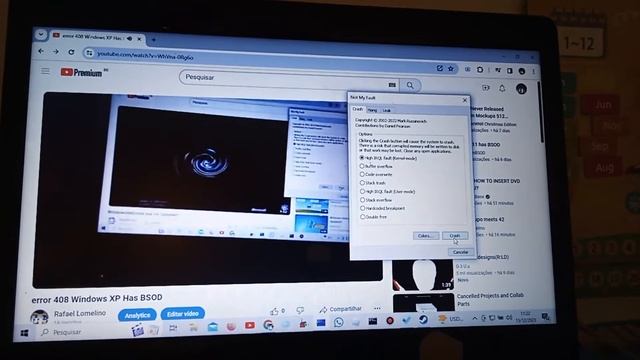This screenshot has height=360, width=640.
Task: Switch to the Leak tab in Not My Fault
Action: (x=386, y=111)
